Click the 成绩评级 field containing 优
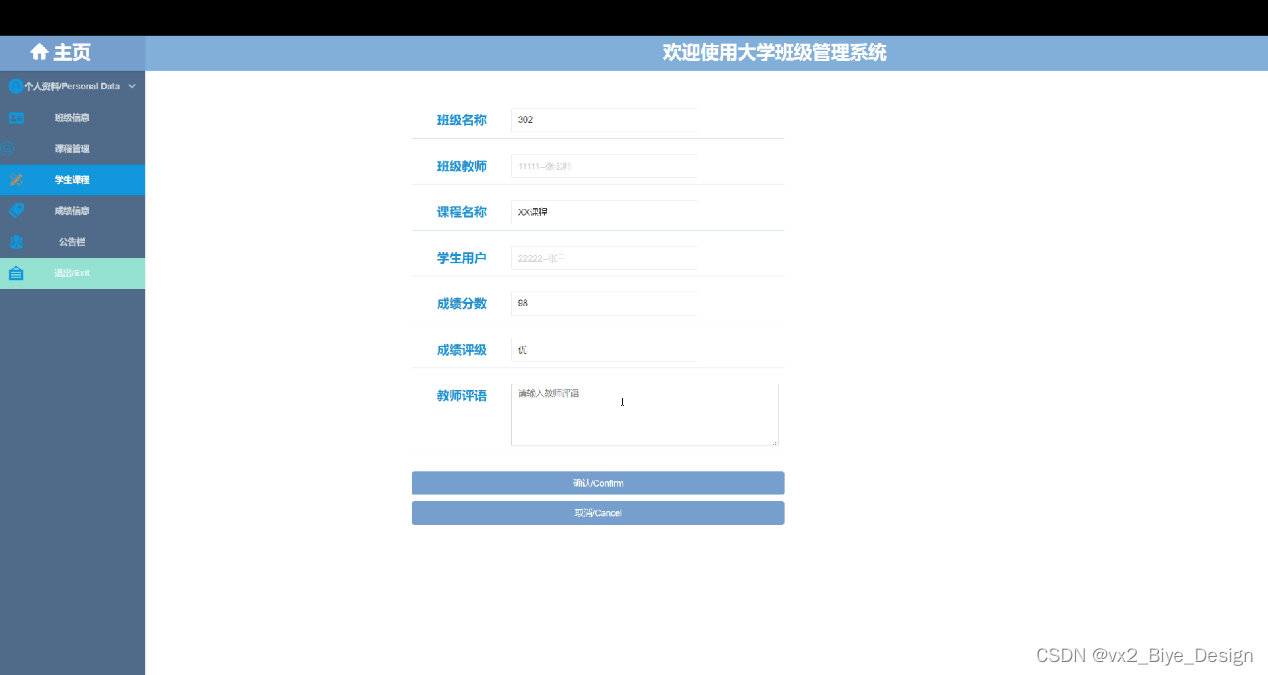 click(x=604, y=350)
